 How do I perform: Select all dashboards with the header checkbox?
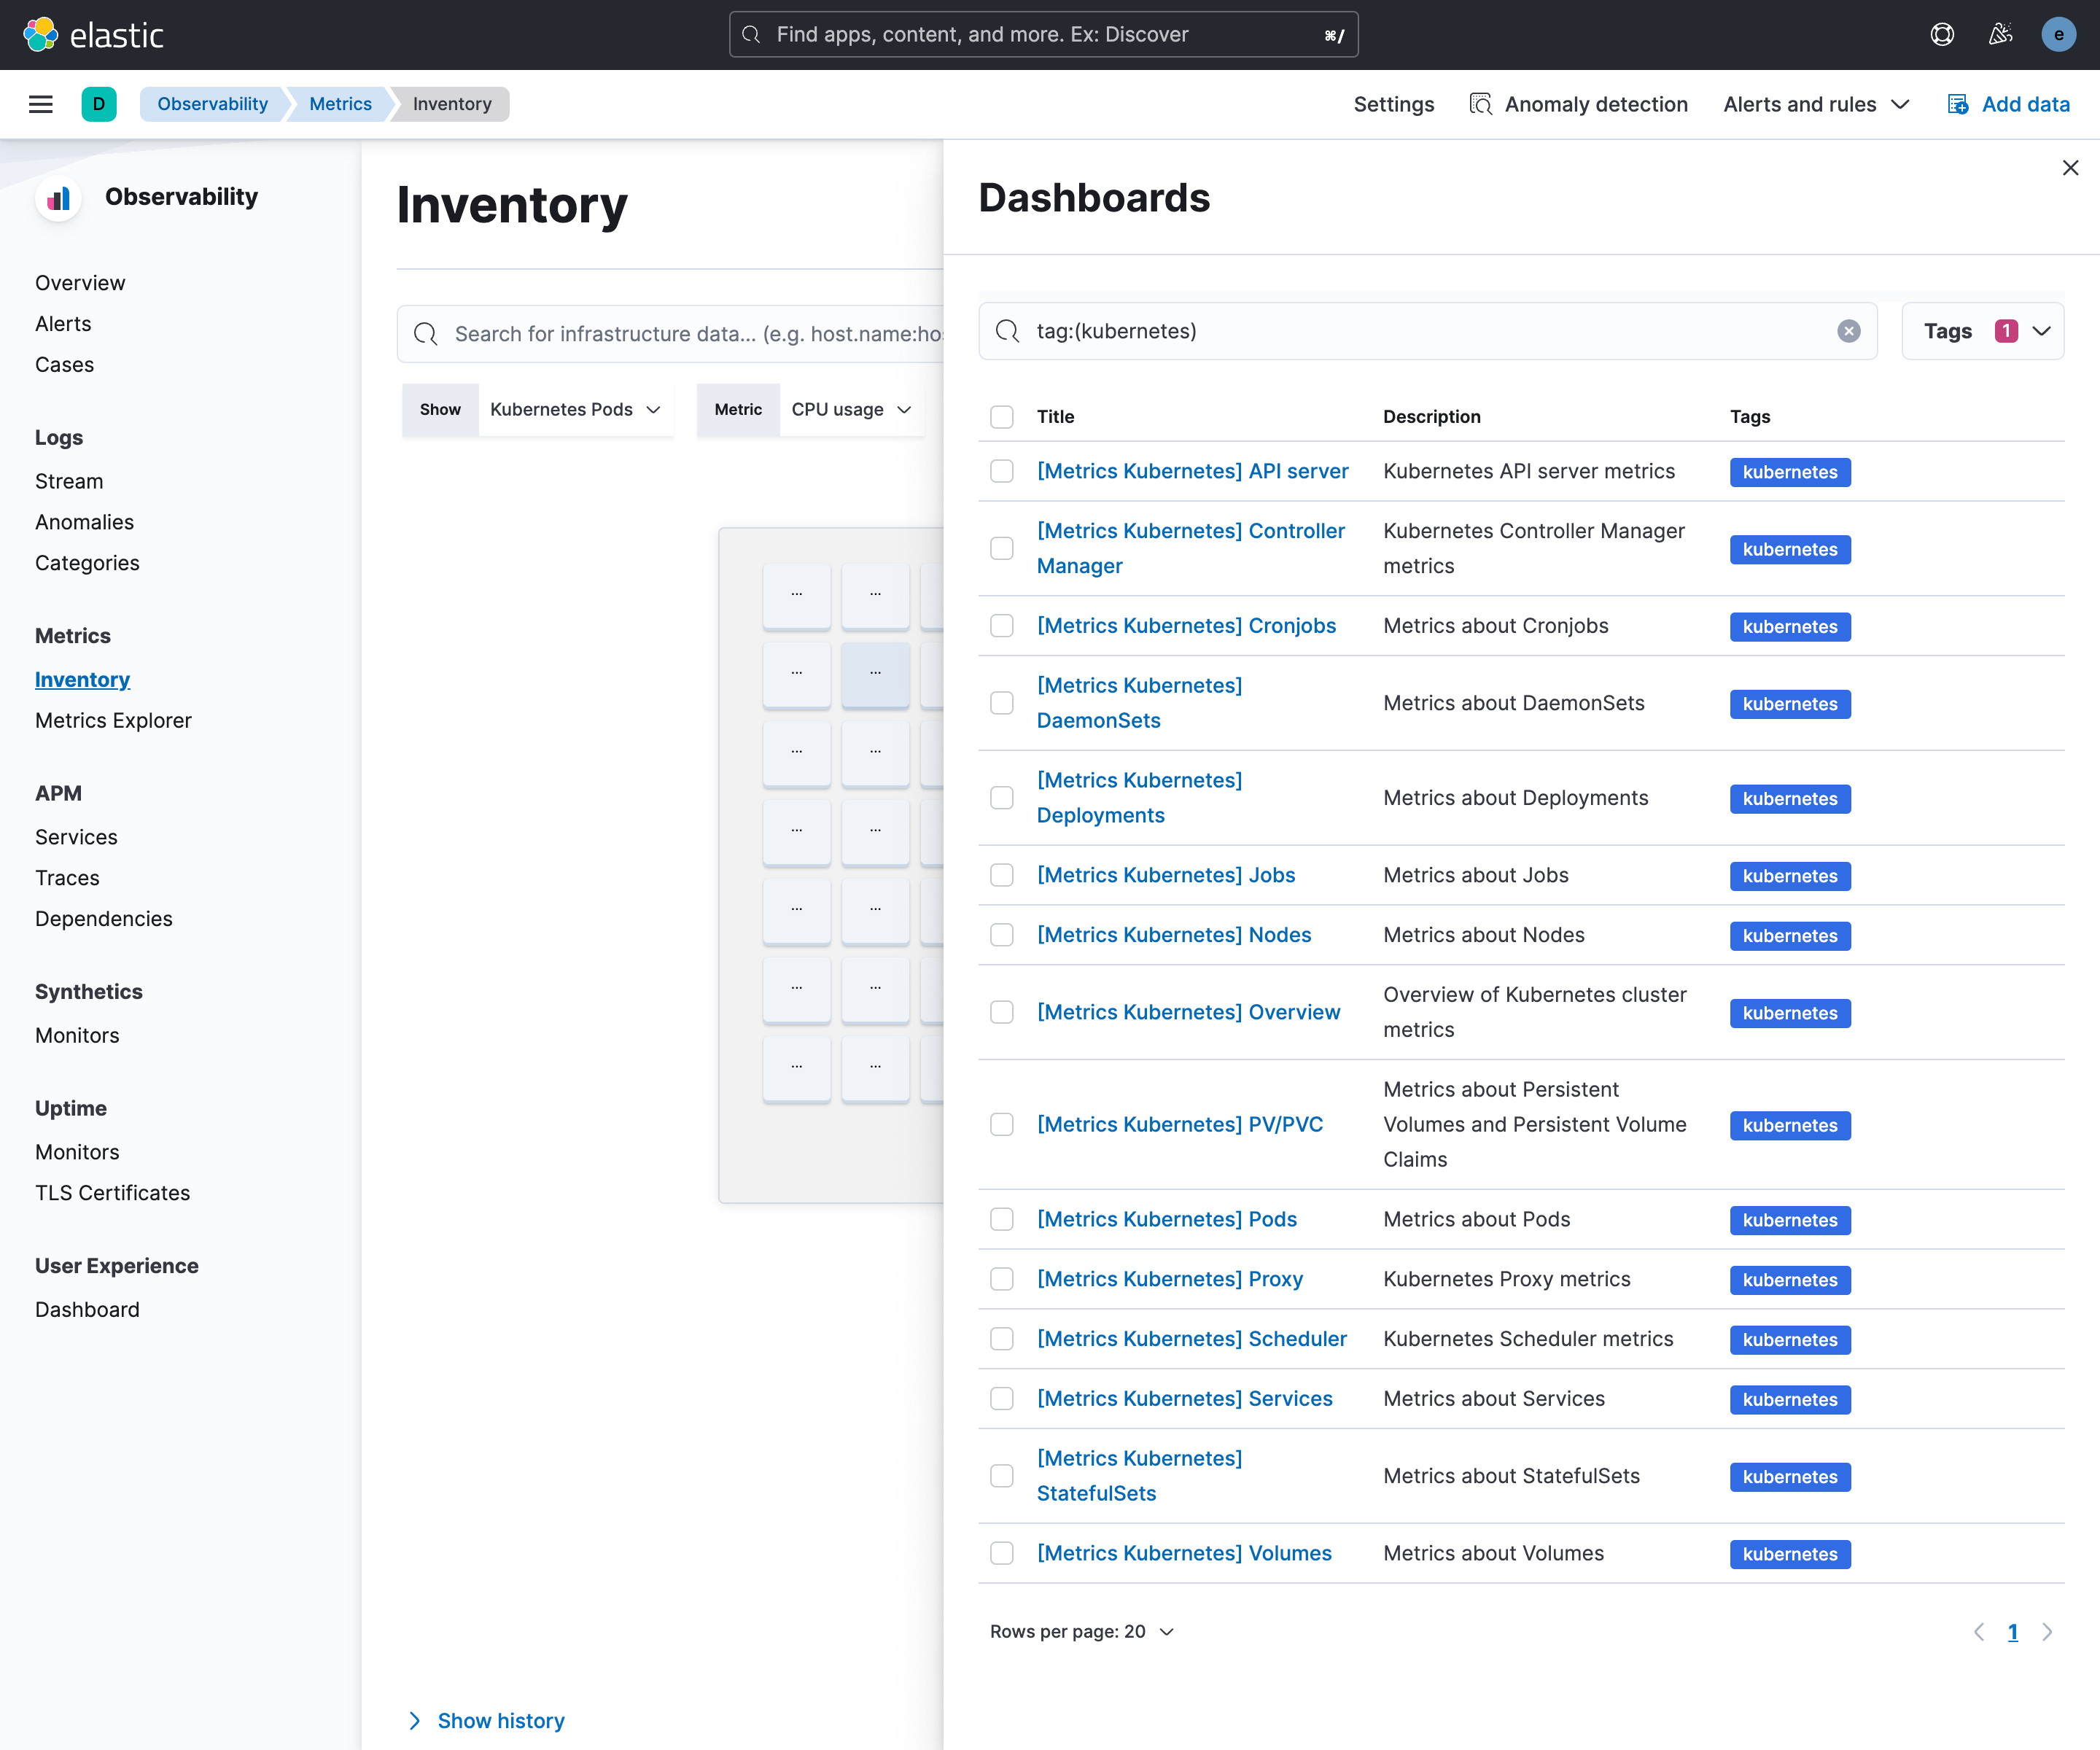1002,417
